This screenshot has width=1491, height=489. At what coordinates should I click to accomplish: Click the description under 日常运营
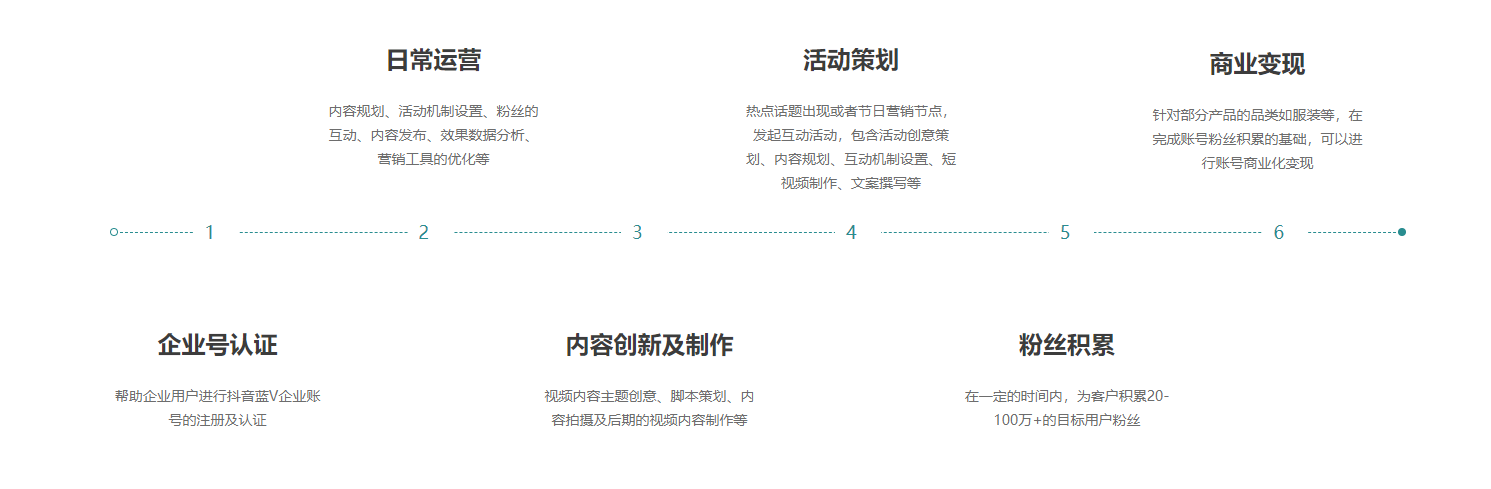433,135
